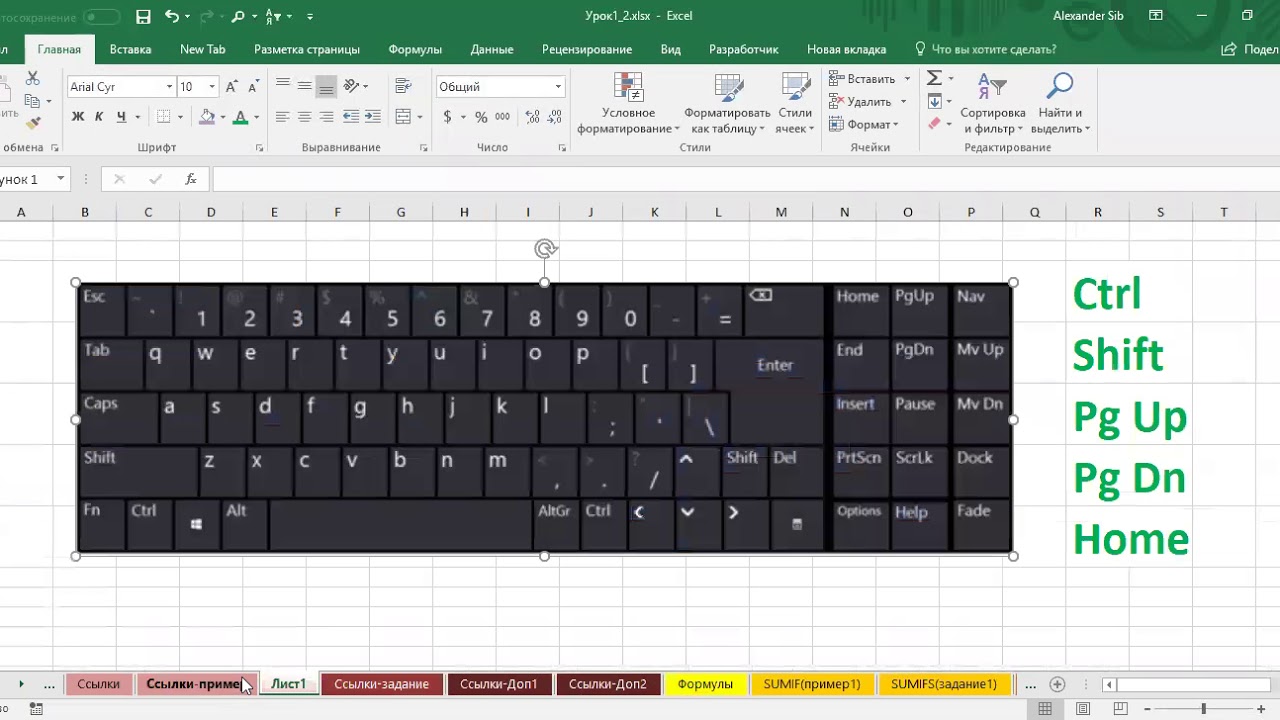Viewport: 1280px width, 720px height.
Task: Open the Вид ribbon tab
Action: pyautogui.click(x=670, y=49)
